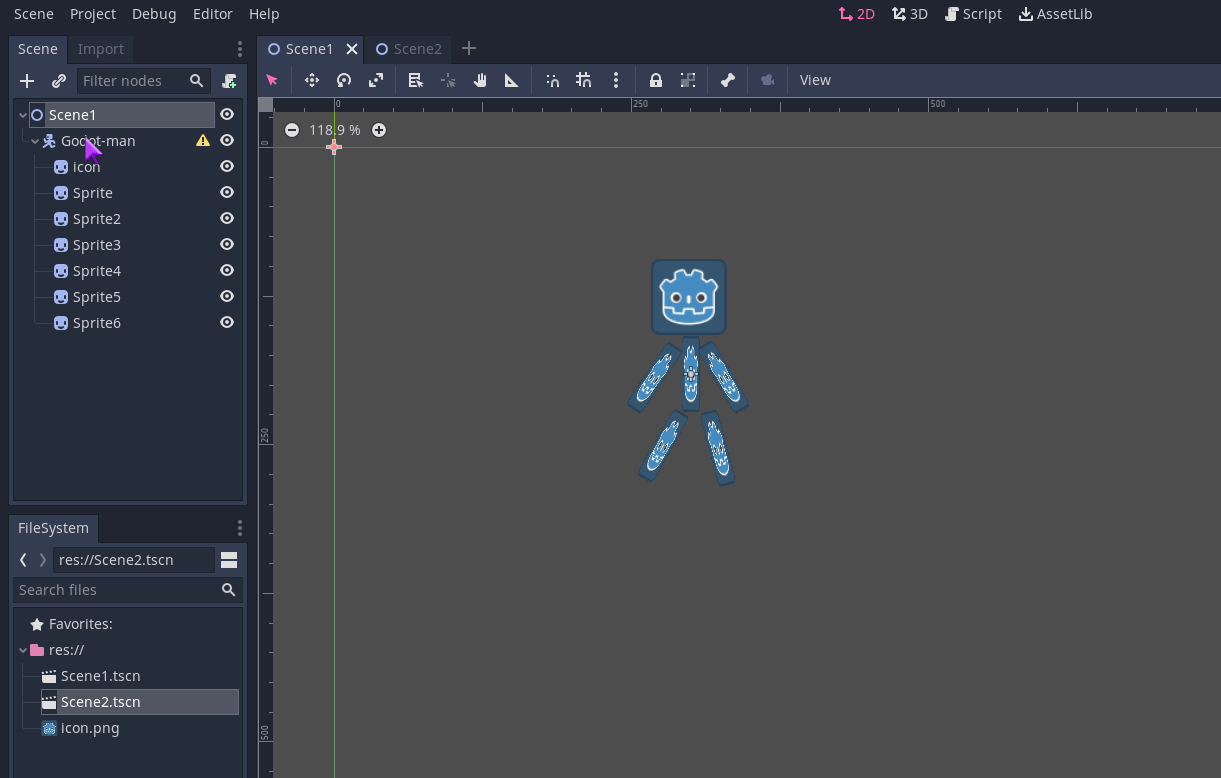The height and width of the screenshot is (778, 1221).
Task: Toggle smart snapping icon
Action: tap(552, 80)
